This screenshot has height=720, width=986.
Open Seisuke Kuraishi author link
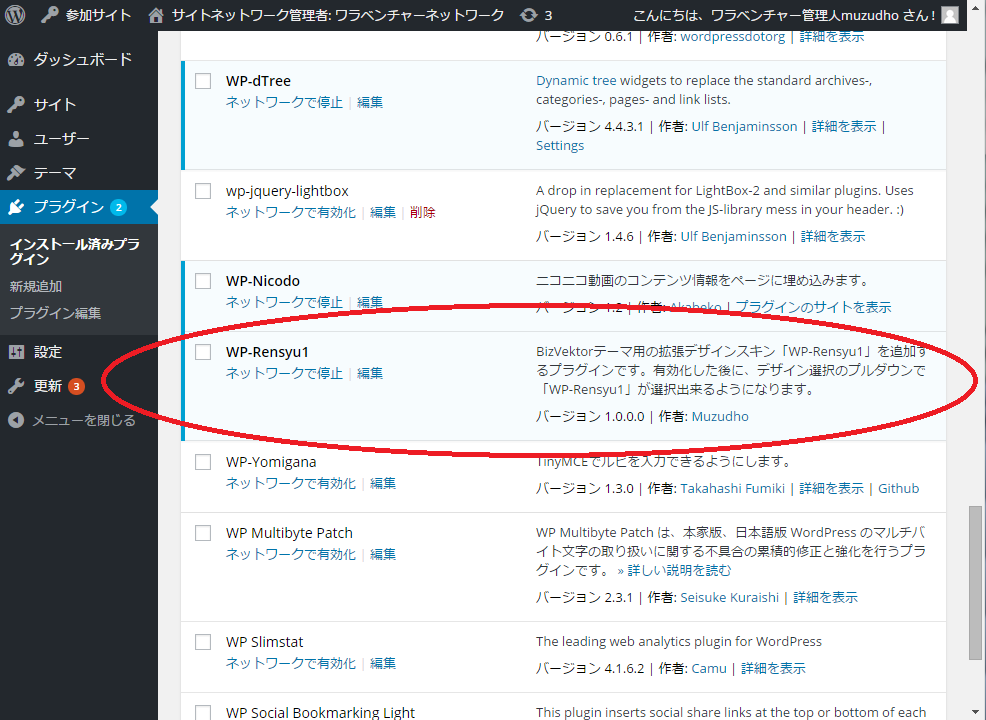coord(729,597)
